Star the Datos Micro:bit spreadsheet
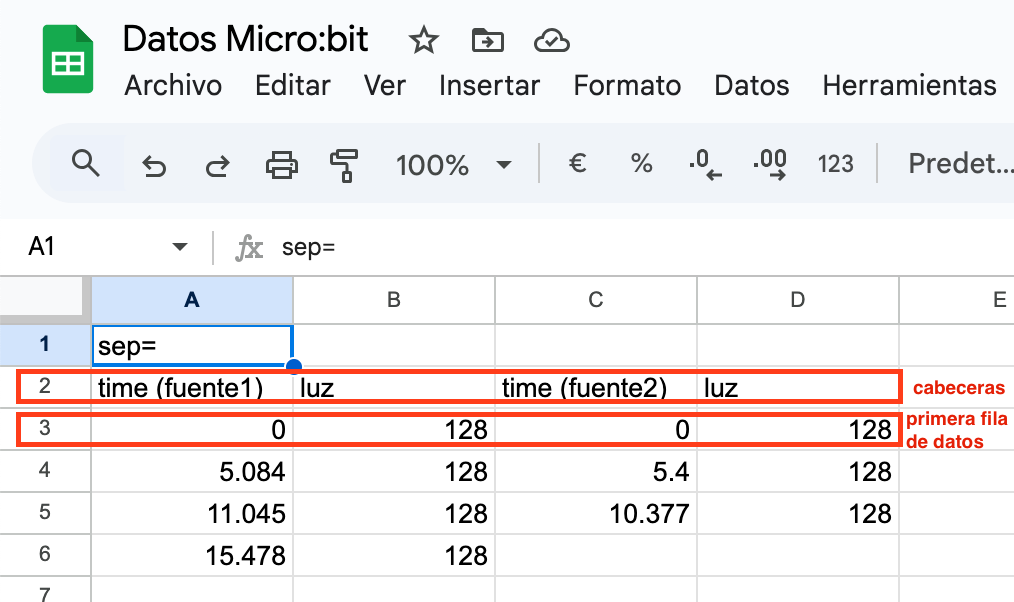The image size is (1014, 602). tap(423, 40)
